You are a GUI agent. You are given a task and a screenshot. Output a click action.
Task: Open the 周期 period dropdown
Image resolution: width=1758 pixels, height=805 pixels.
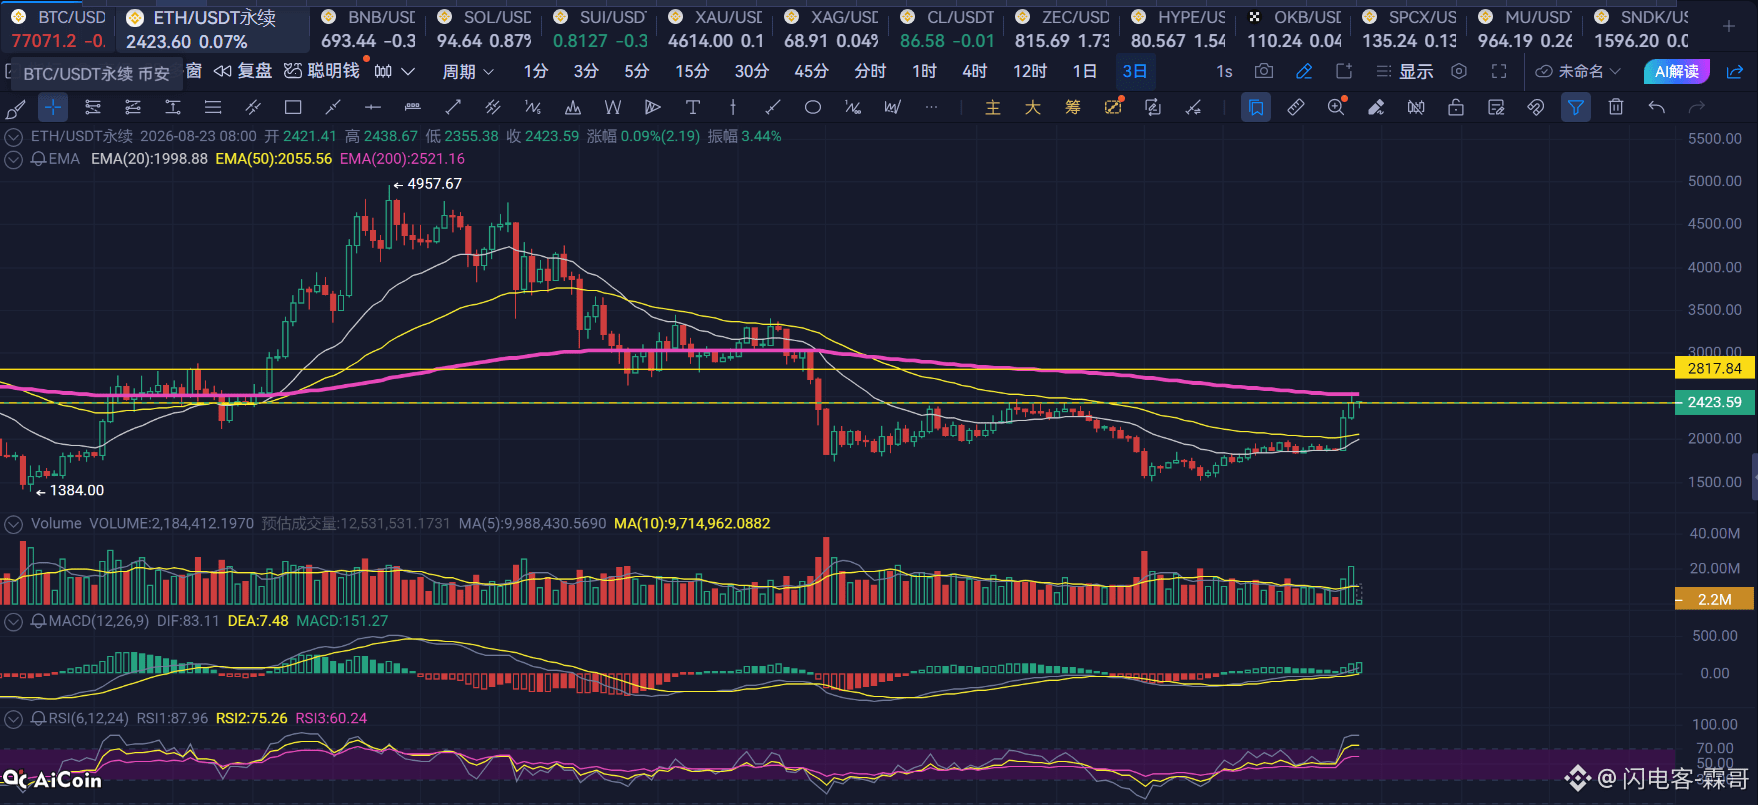coord(468,71)
